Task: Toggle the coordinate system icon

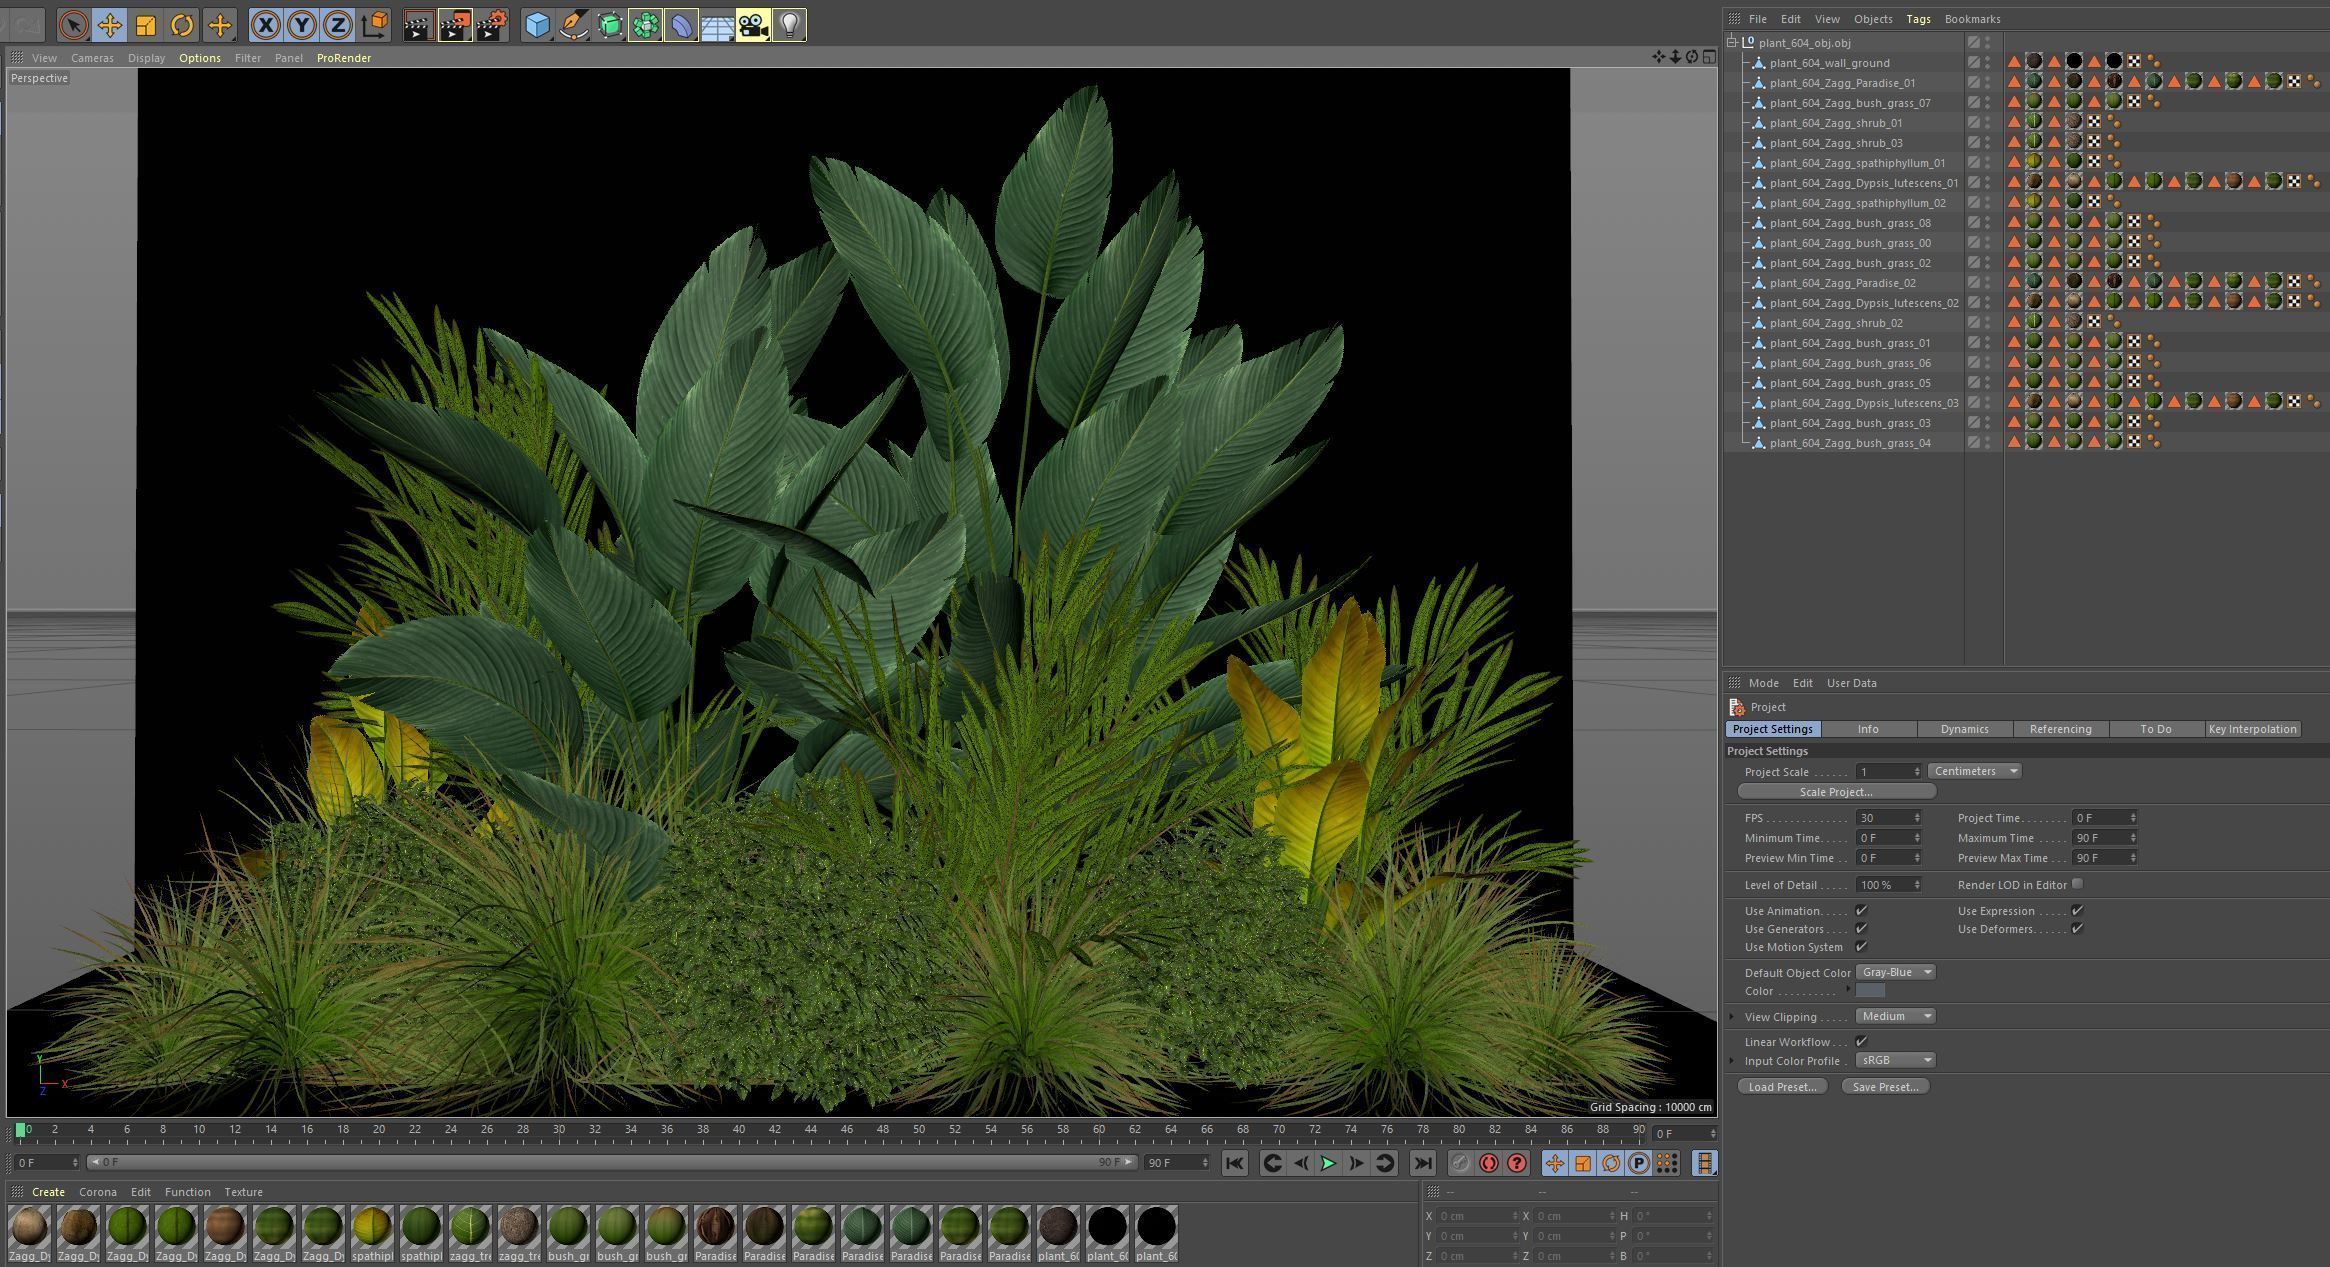Action: click(375, 25)
